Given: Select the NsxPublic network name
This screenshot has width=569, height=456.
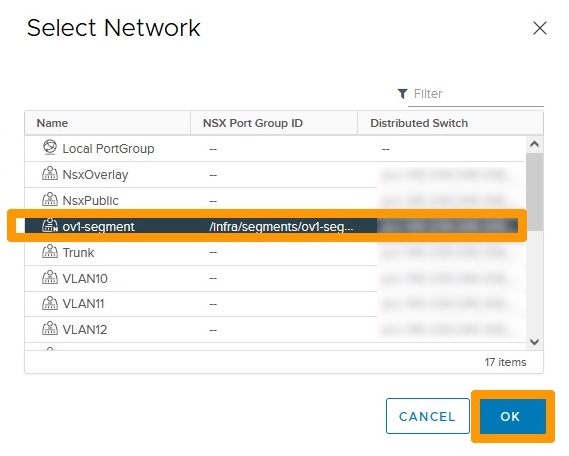Looking at the screenshot, I should [x=90, y=201].
